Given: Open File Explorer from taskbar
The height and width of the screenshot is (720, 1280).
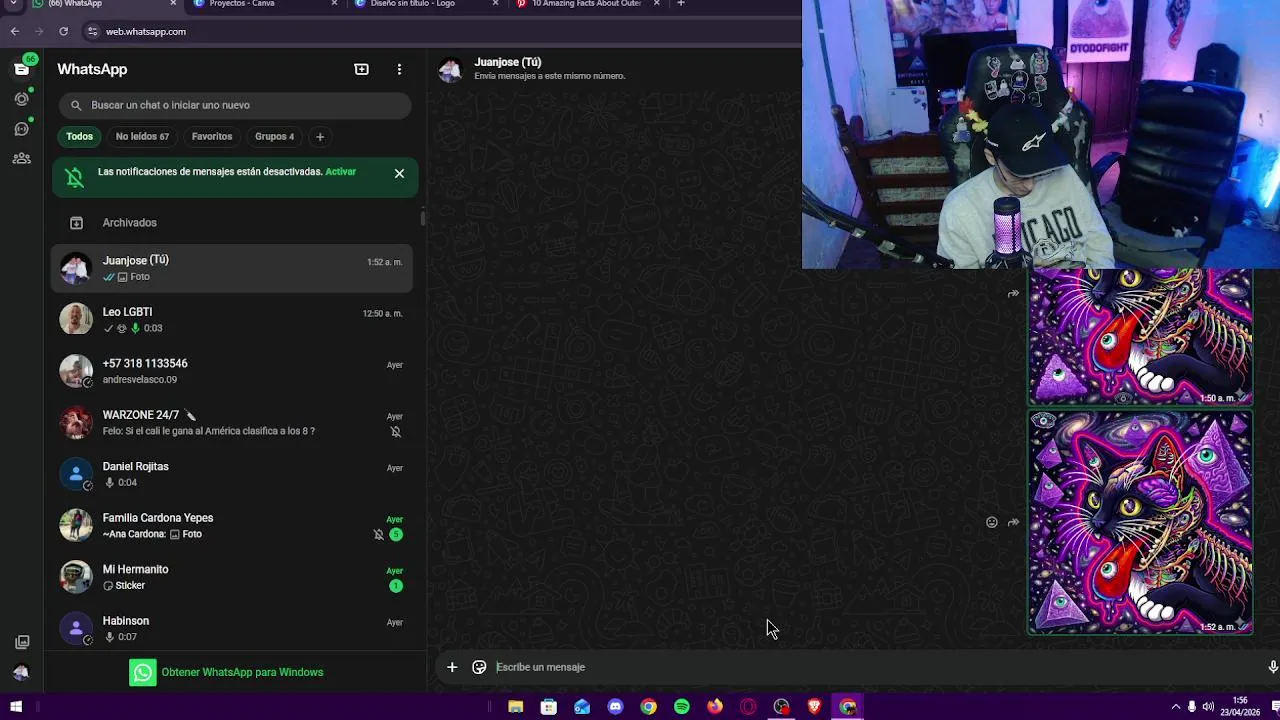Looking at the screenshot, I should pos(515,707).
